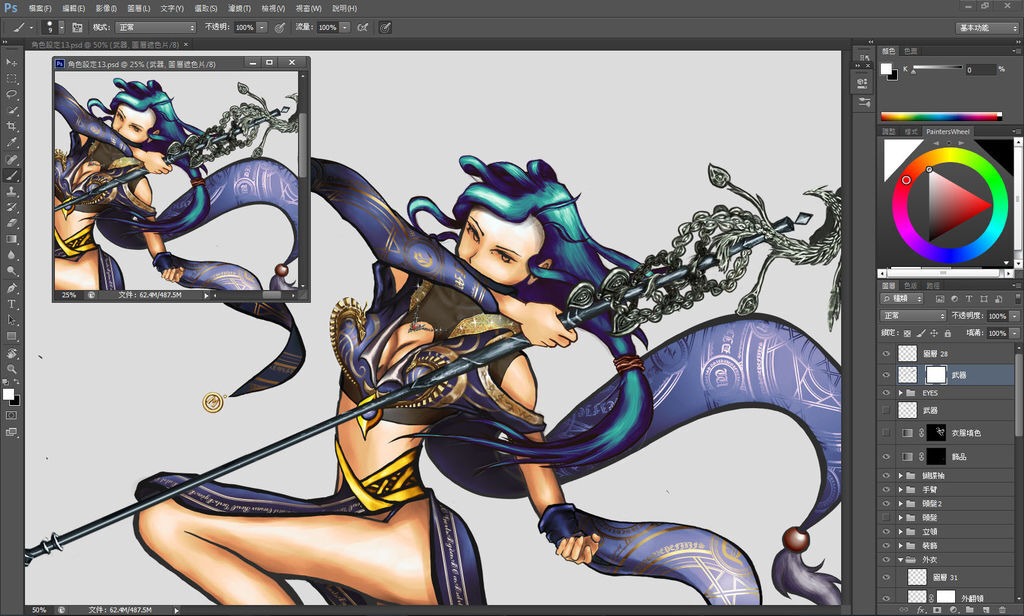Click the 武器 layer mask thumbnail
Image resolution: width=1024 pixels, height=616 pixels.
(x=936, y=374)
